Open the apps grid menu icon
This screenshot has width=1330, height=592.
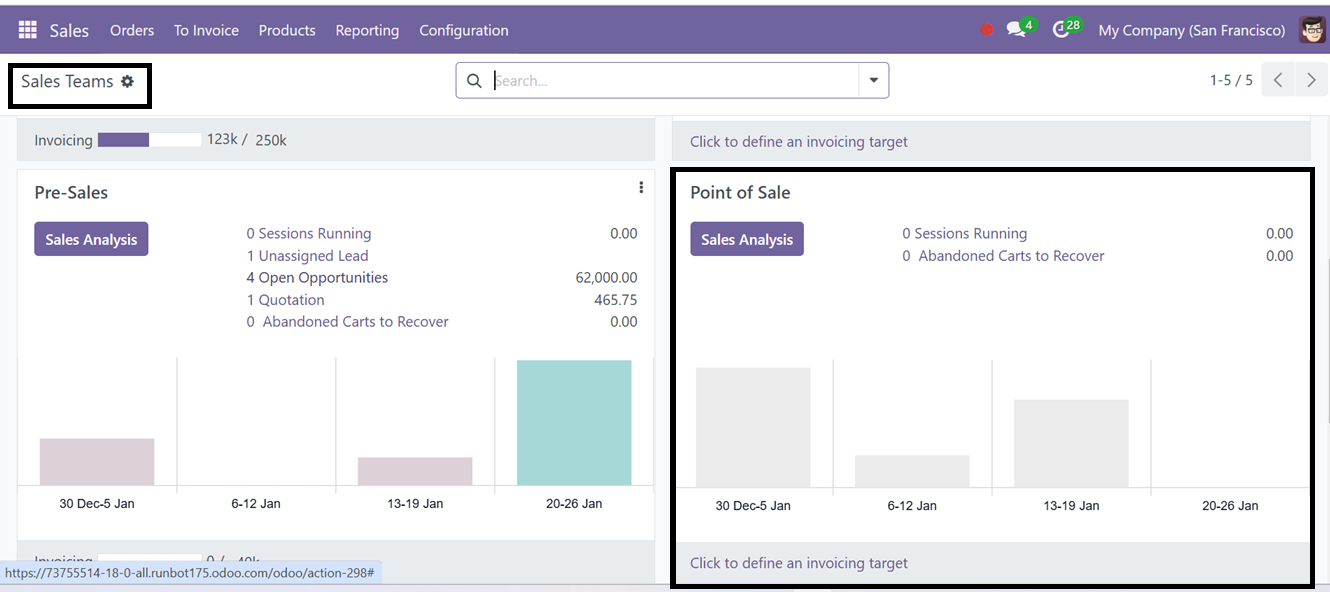[x=27, y=30]
